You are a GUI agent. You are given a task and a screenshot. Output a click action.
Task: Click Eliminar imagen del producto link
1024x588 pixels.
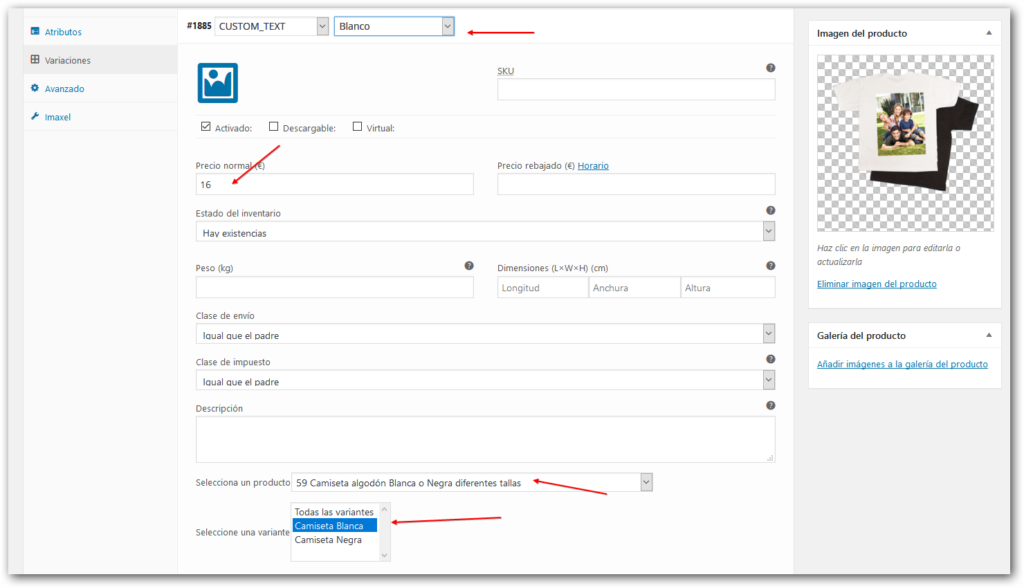pyautogui.click(x=876, y=284)
